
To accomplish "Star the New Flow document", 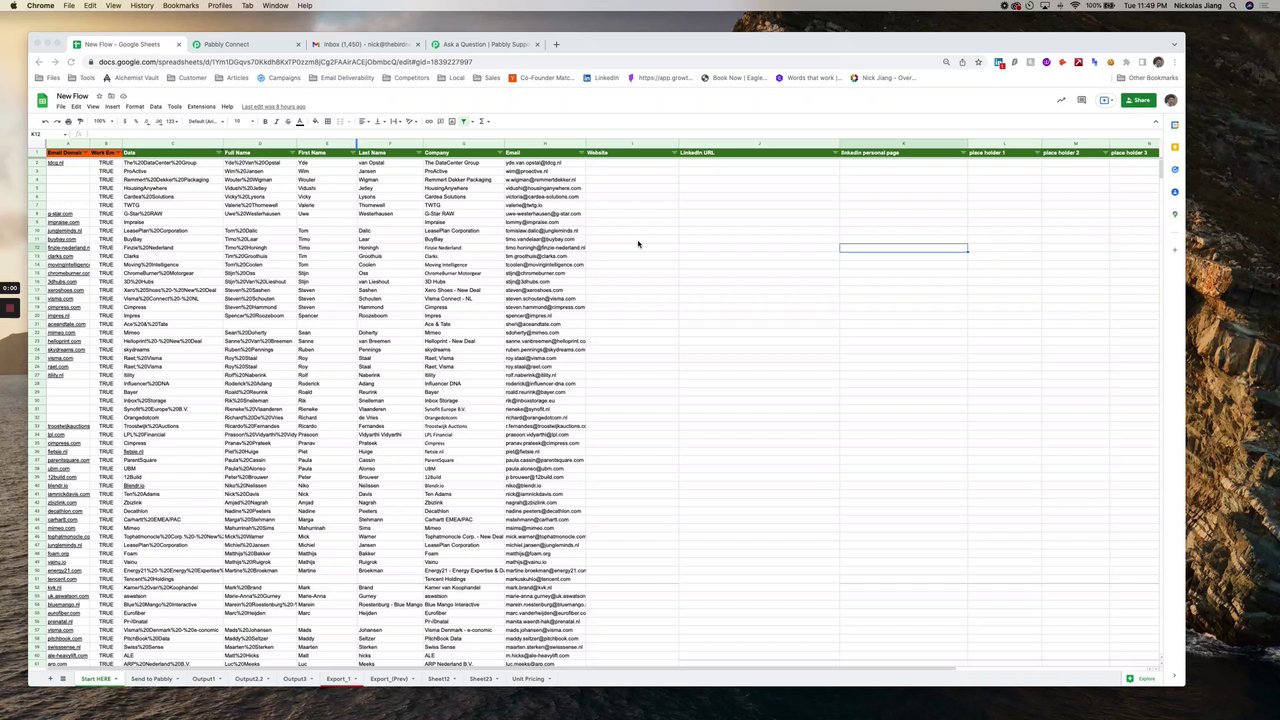I will coord(99,96).
